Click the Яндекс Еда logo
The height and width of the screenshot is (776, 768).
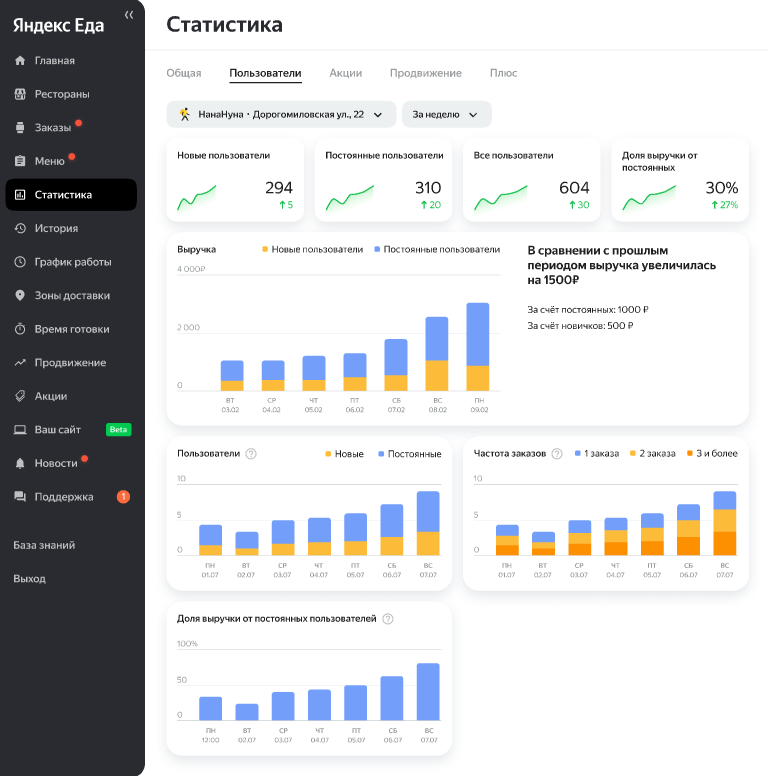click(58, 25)
